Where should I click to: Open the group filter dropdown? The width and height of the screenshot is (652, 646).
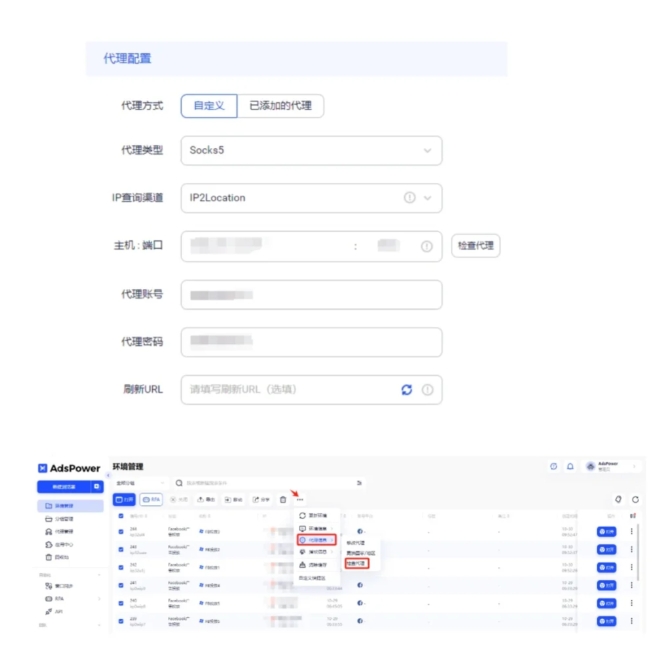tap(140, 483)
